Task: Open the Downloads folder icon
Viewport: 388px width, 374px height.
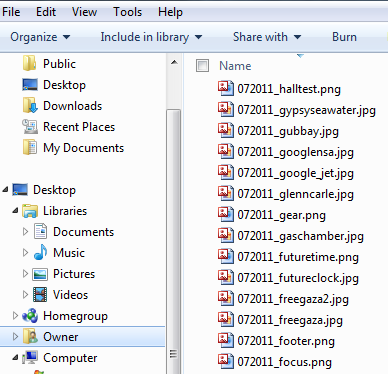Action: (30, 106)
